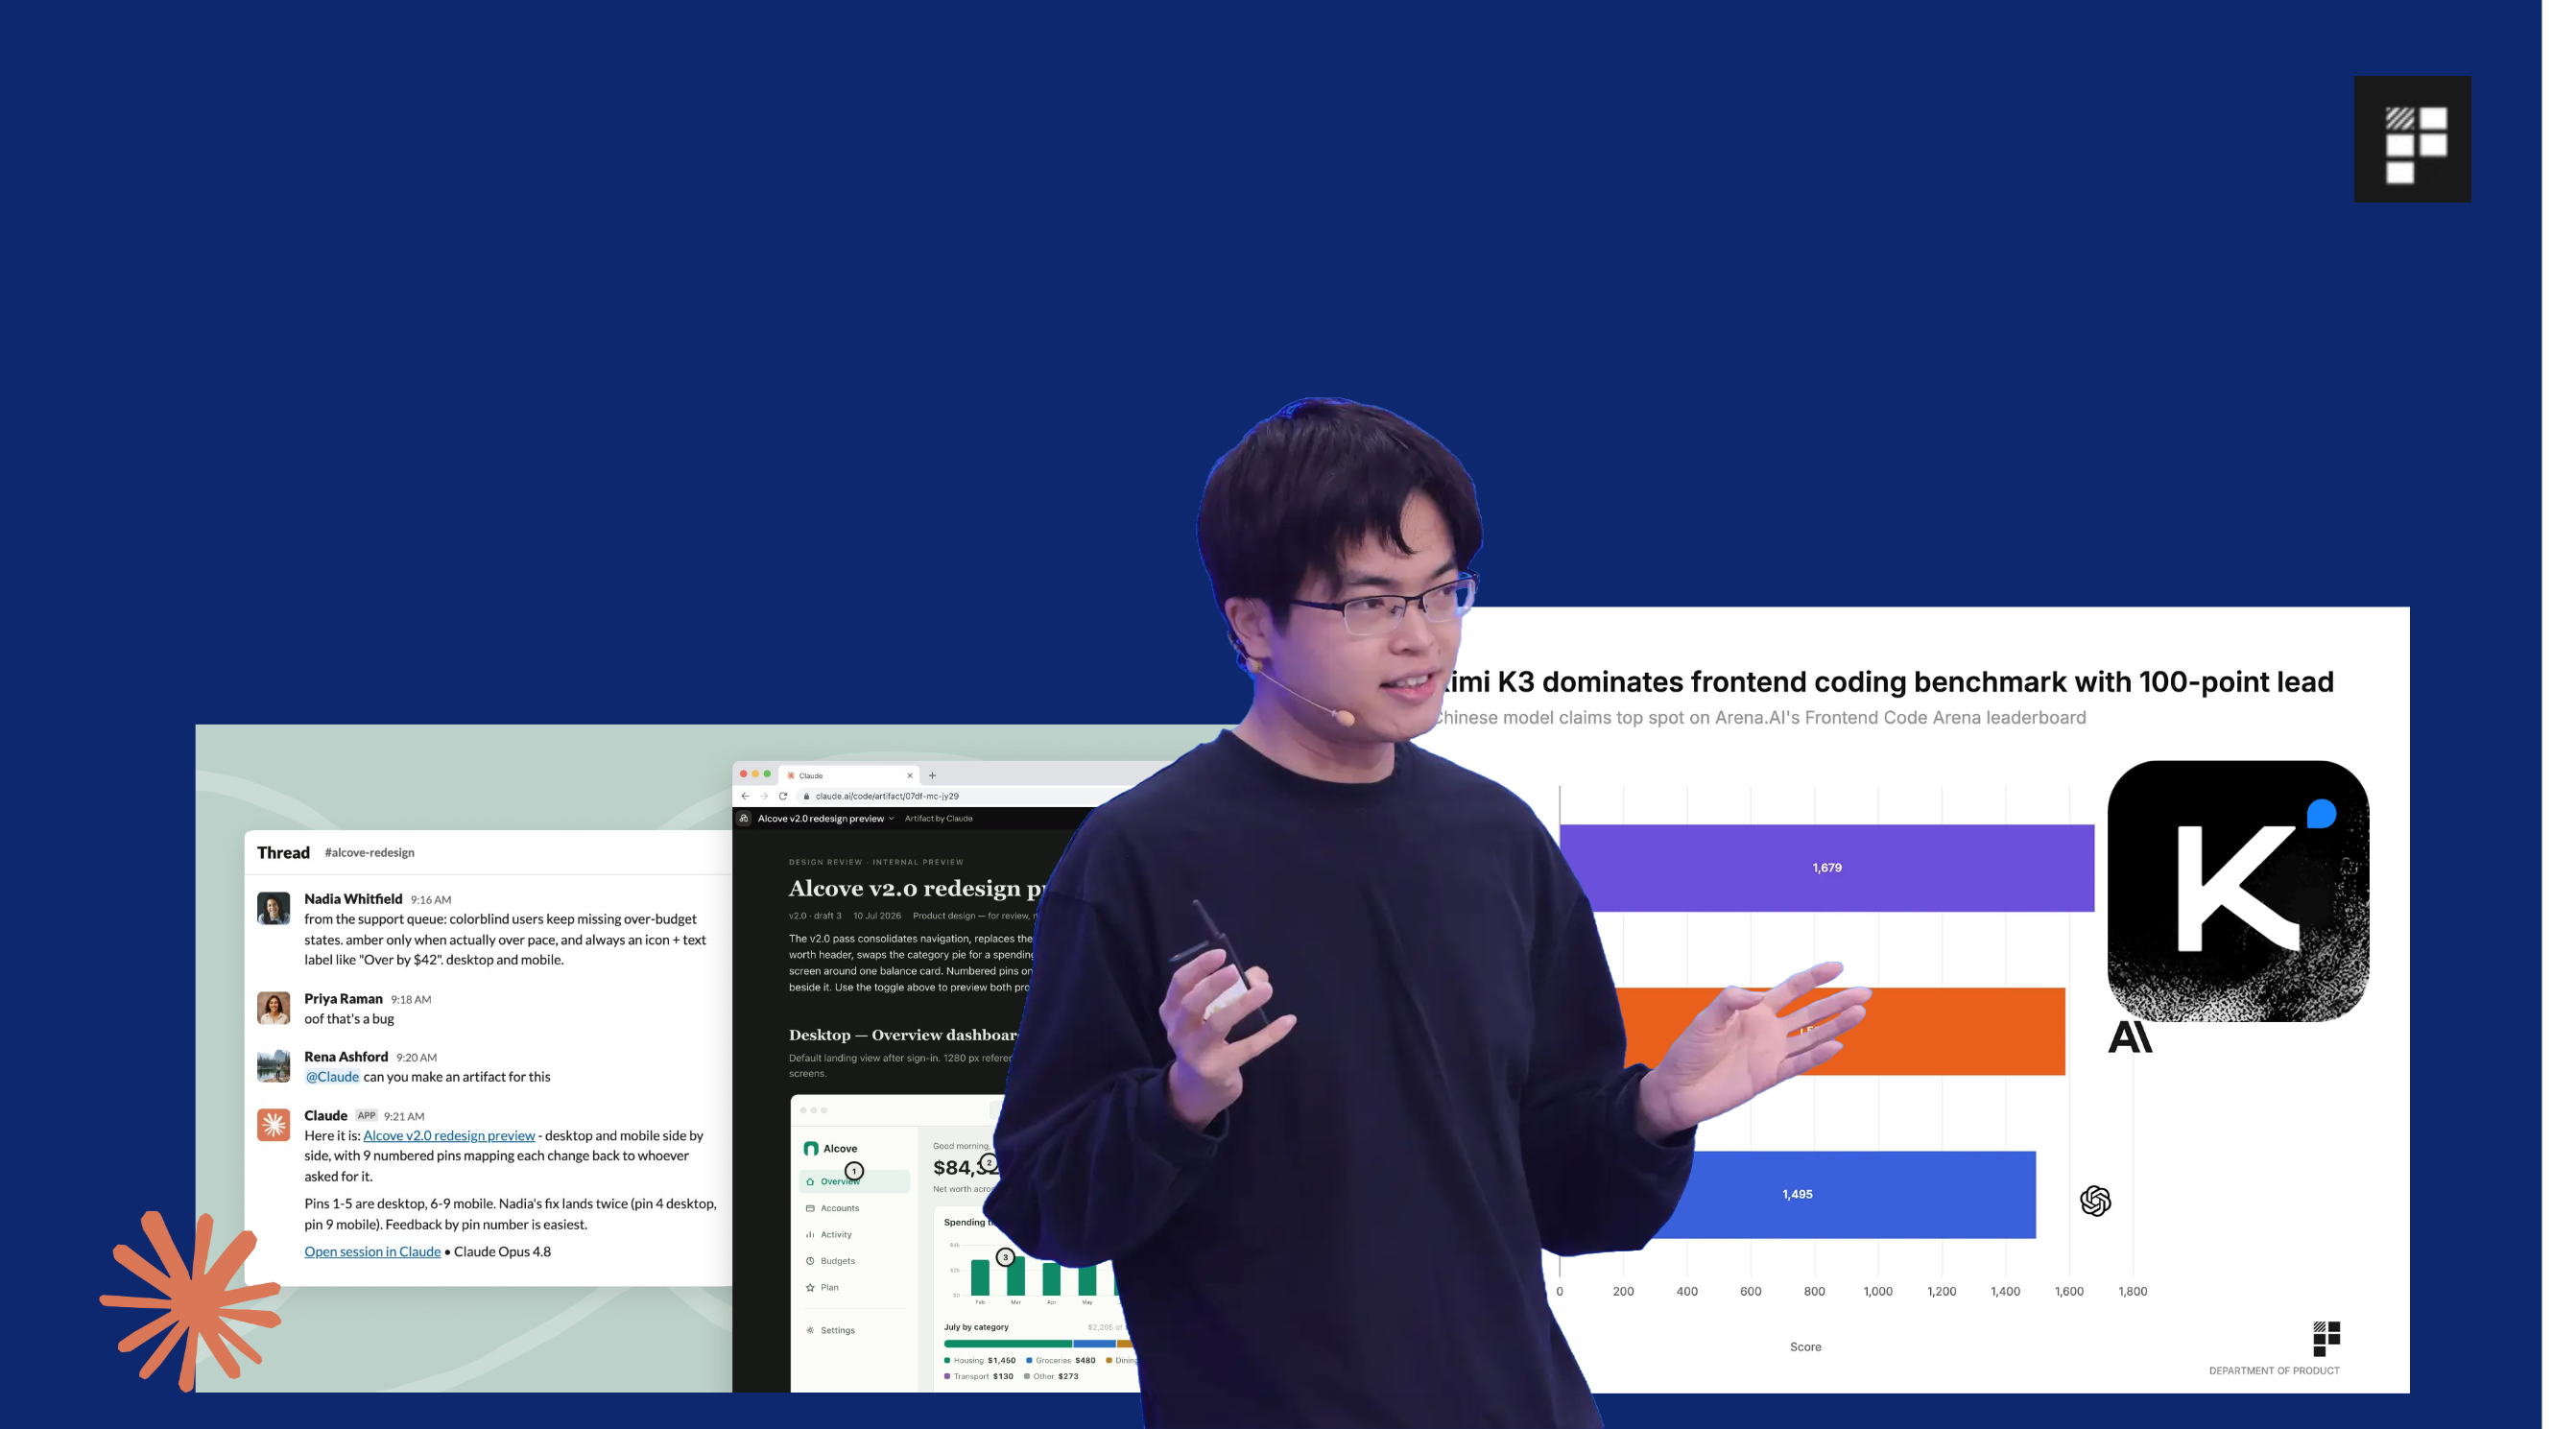Viewport: 2576px width, 1429px height.
Task: Select numbered pin 1 on the sidebar
Action: tap(853, 1171)
